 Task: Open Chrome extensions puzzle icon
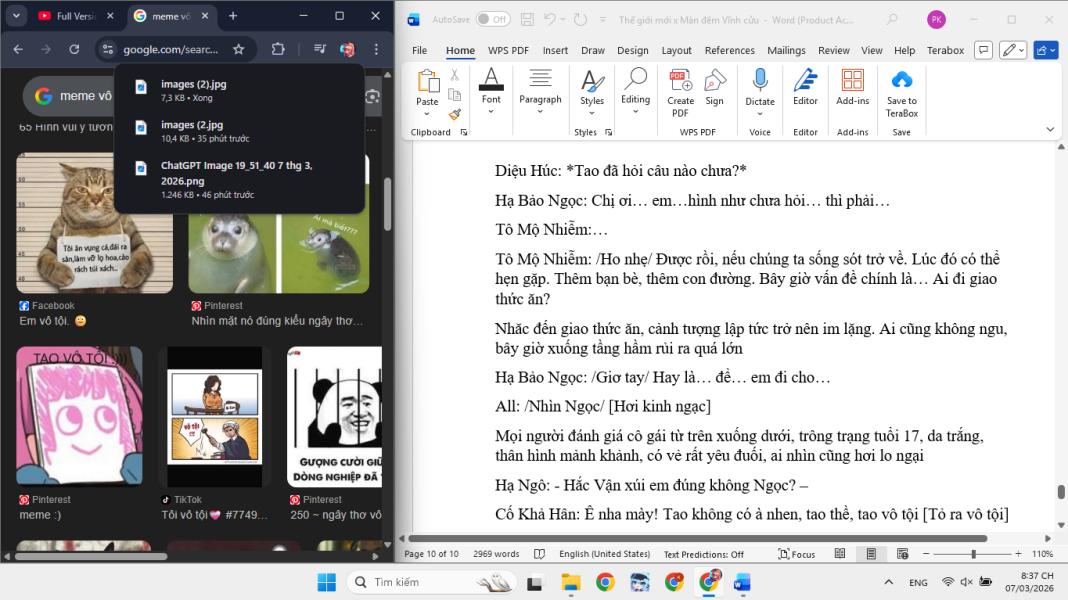click(x=278, y=49)
